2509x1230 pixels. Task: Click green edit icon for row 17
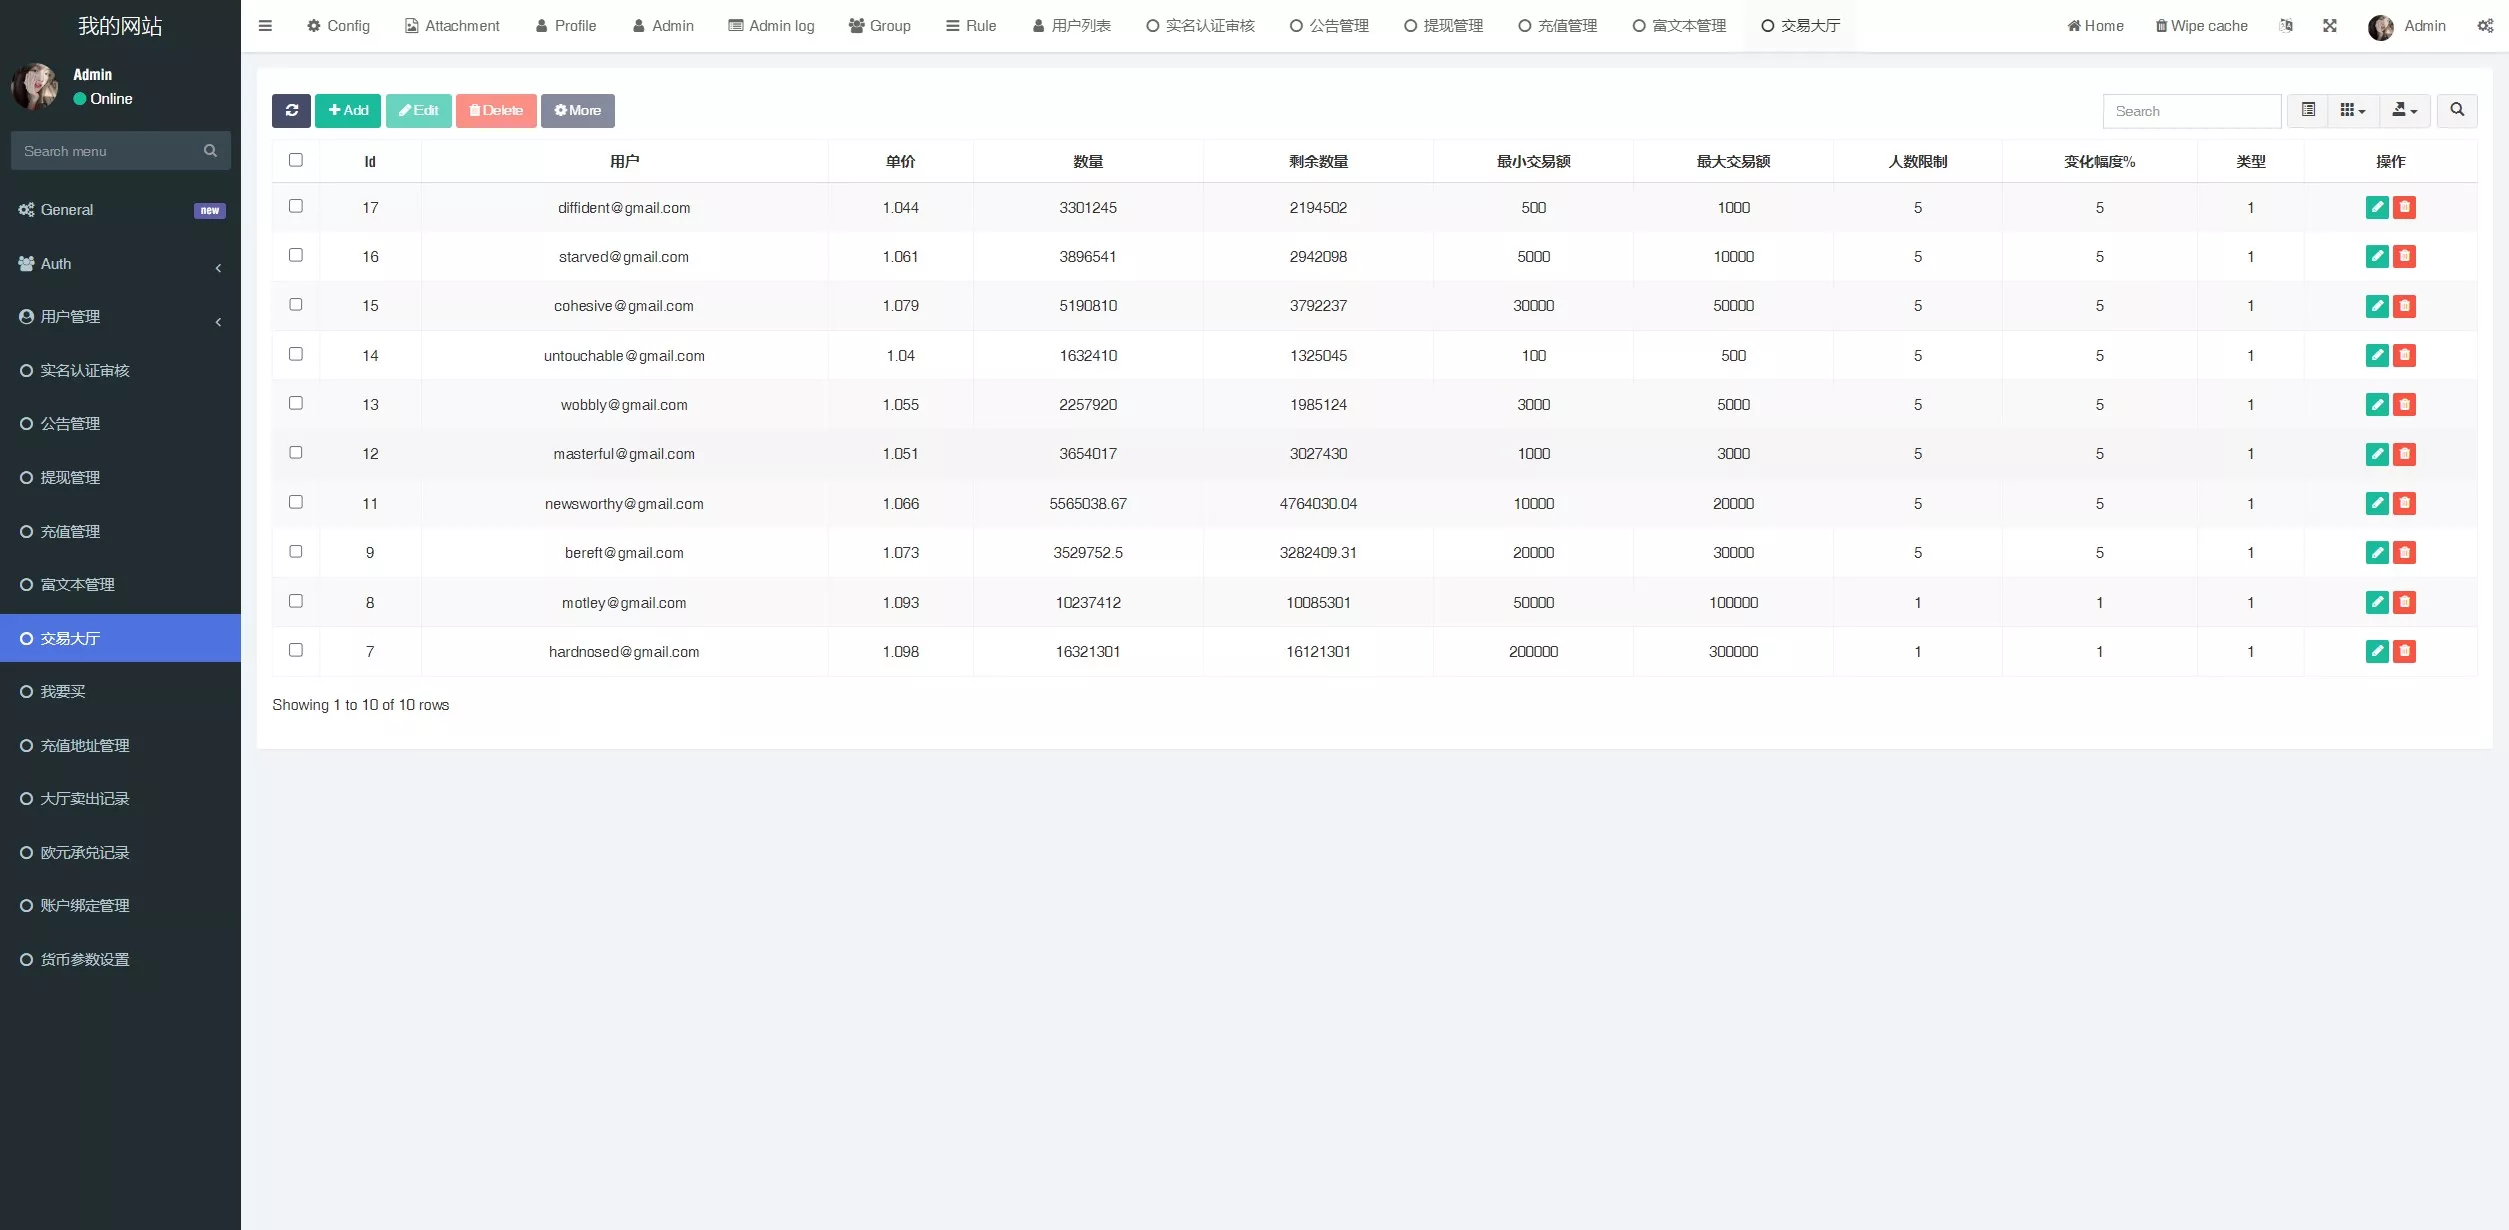point(2377,207)
